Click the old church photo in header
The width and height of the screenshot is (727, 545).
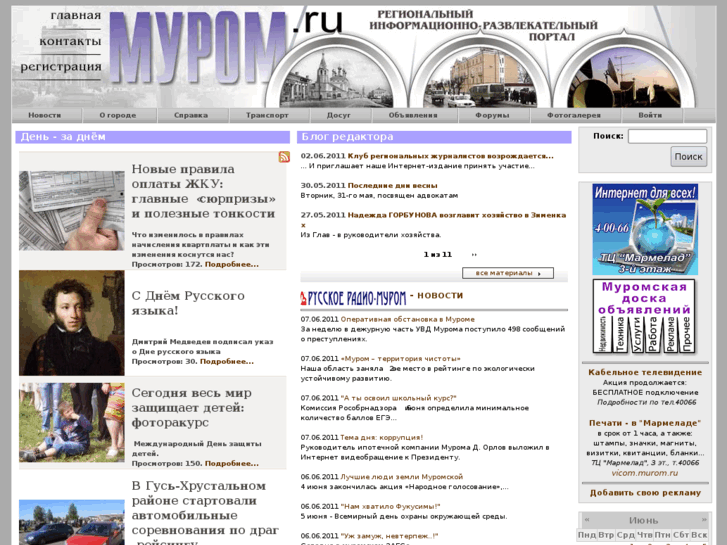[x=337, y=78]
